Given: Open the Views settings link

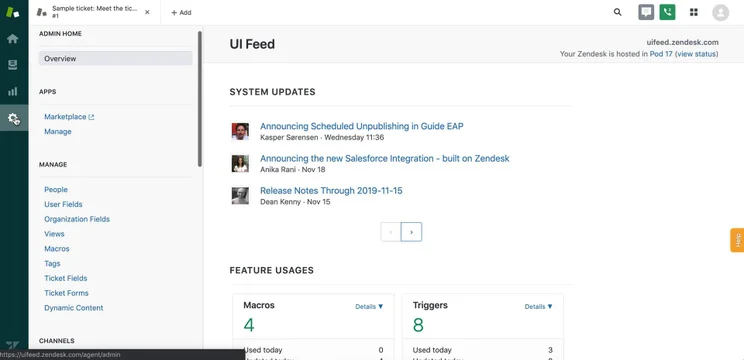Looking at the screenshot, I should point(54,233).
